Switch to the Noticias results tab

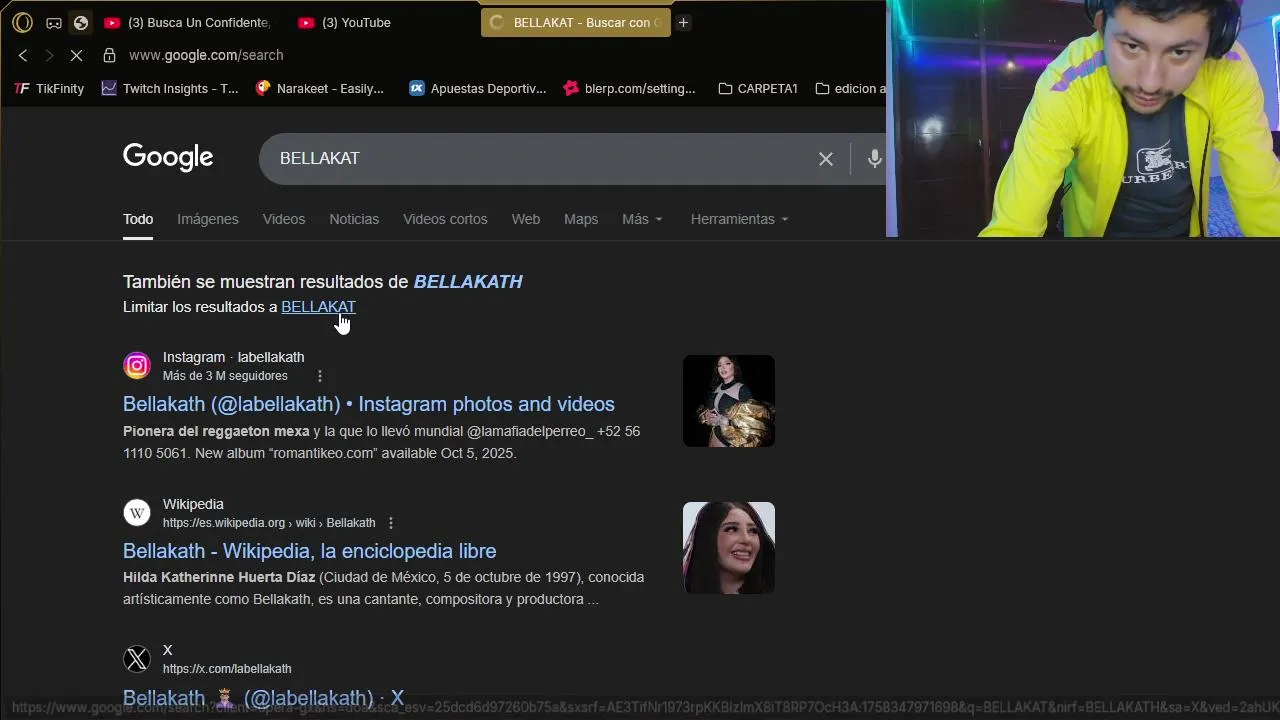(x=354, y=219)
